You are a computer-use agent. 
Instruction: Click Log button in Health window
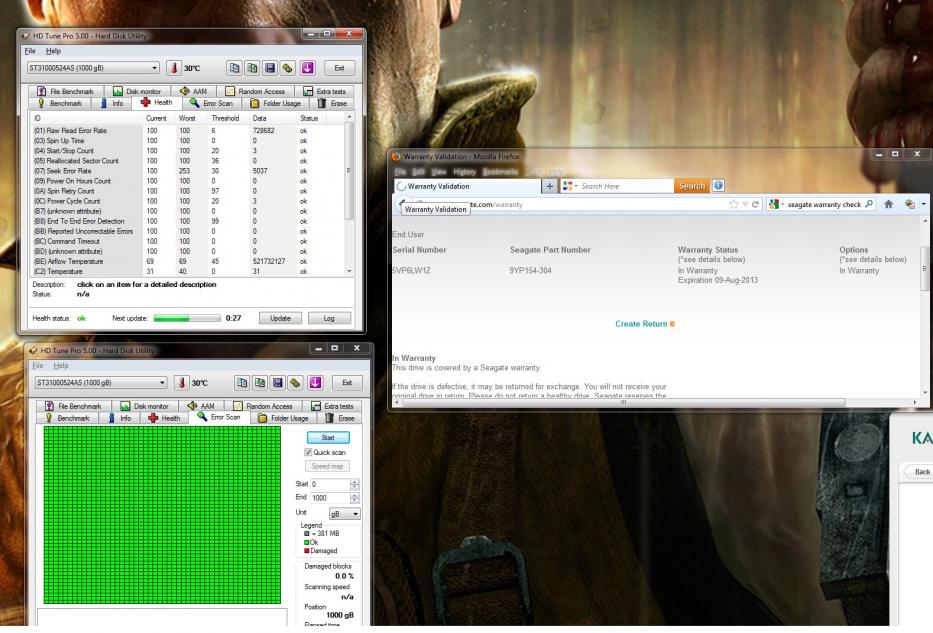(x=329, y=318)
